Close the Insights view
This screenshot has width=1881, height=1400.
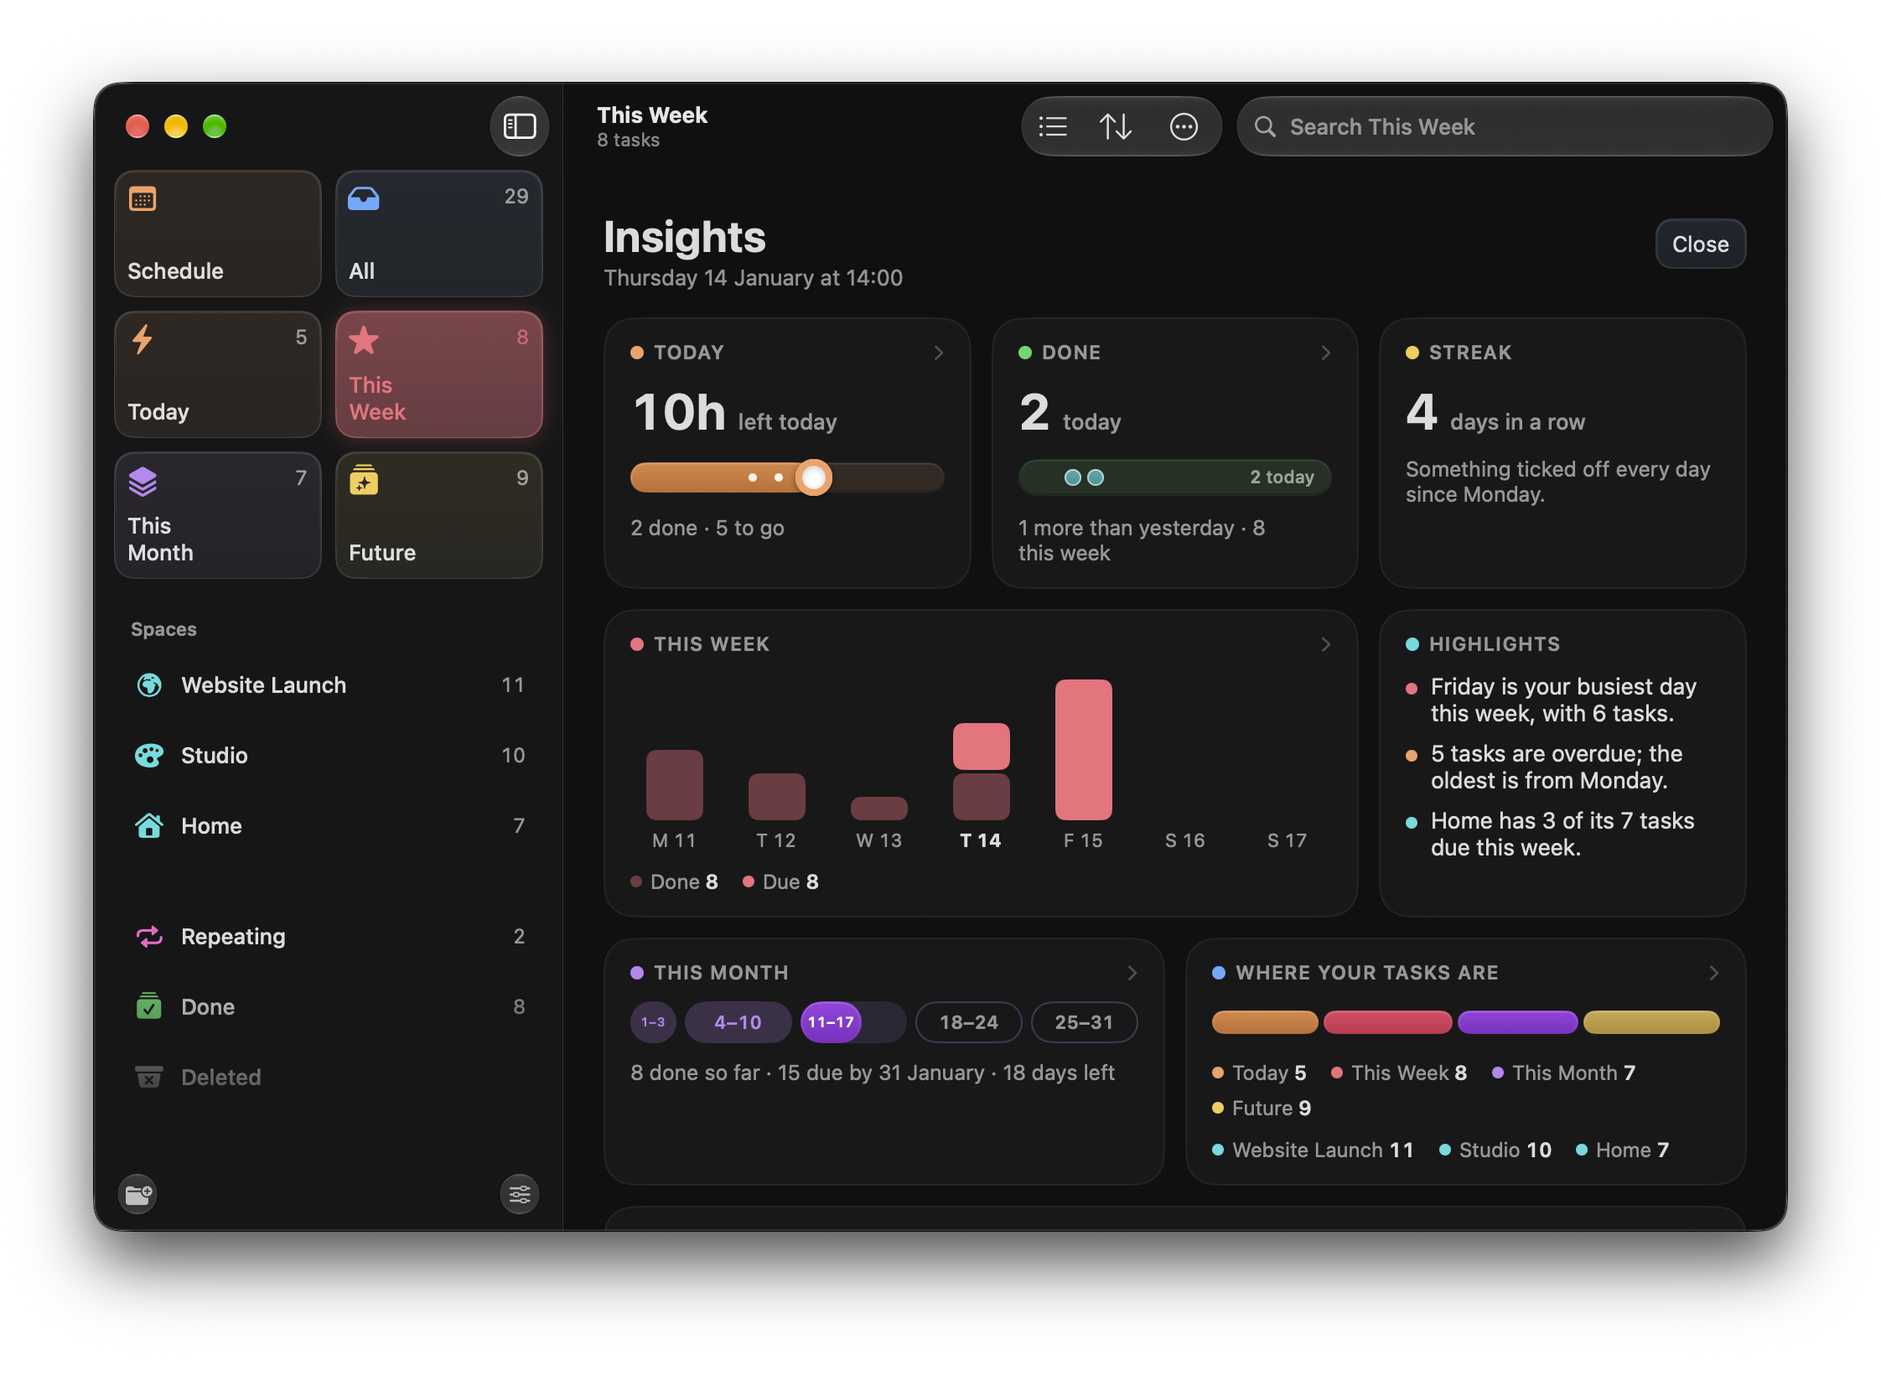click(1700, 244)
